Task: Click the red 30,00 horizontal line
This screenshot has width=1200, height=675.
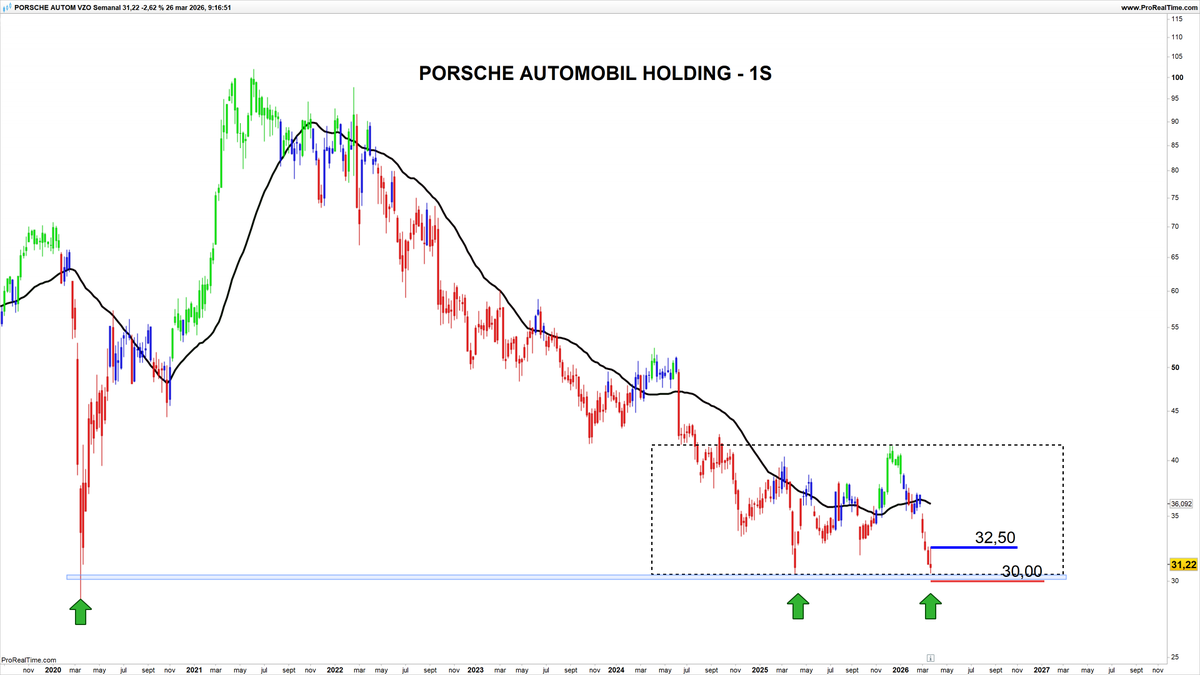Action: tap(987, 581)
